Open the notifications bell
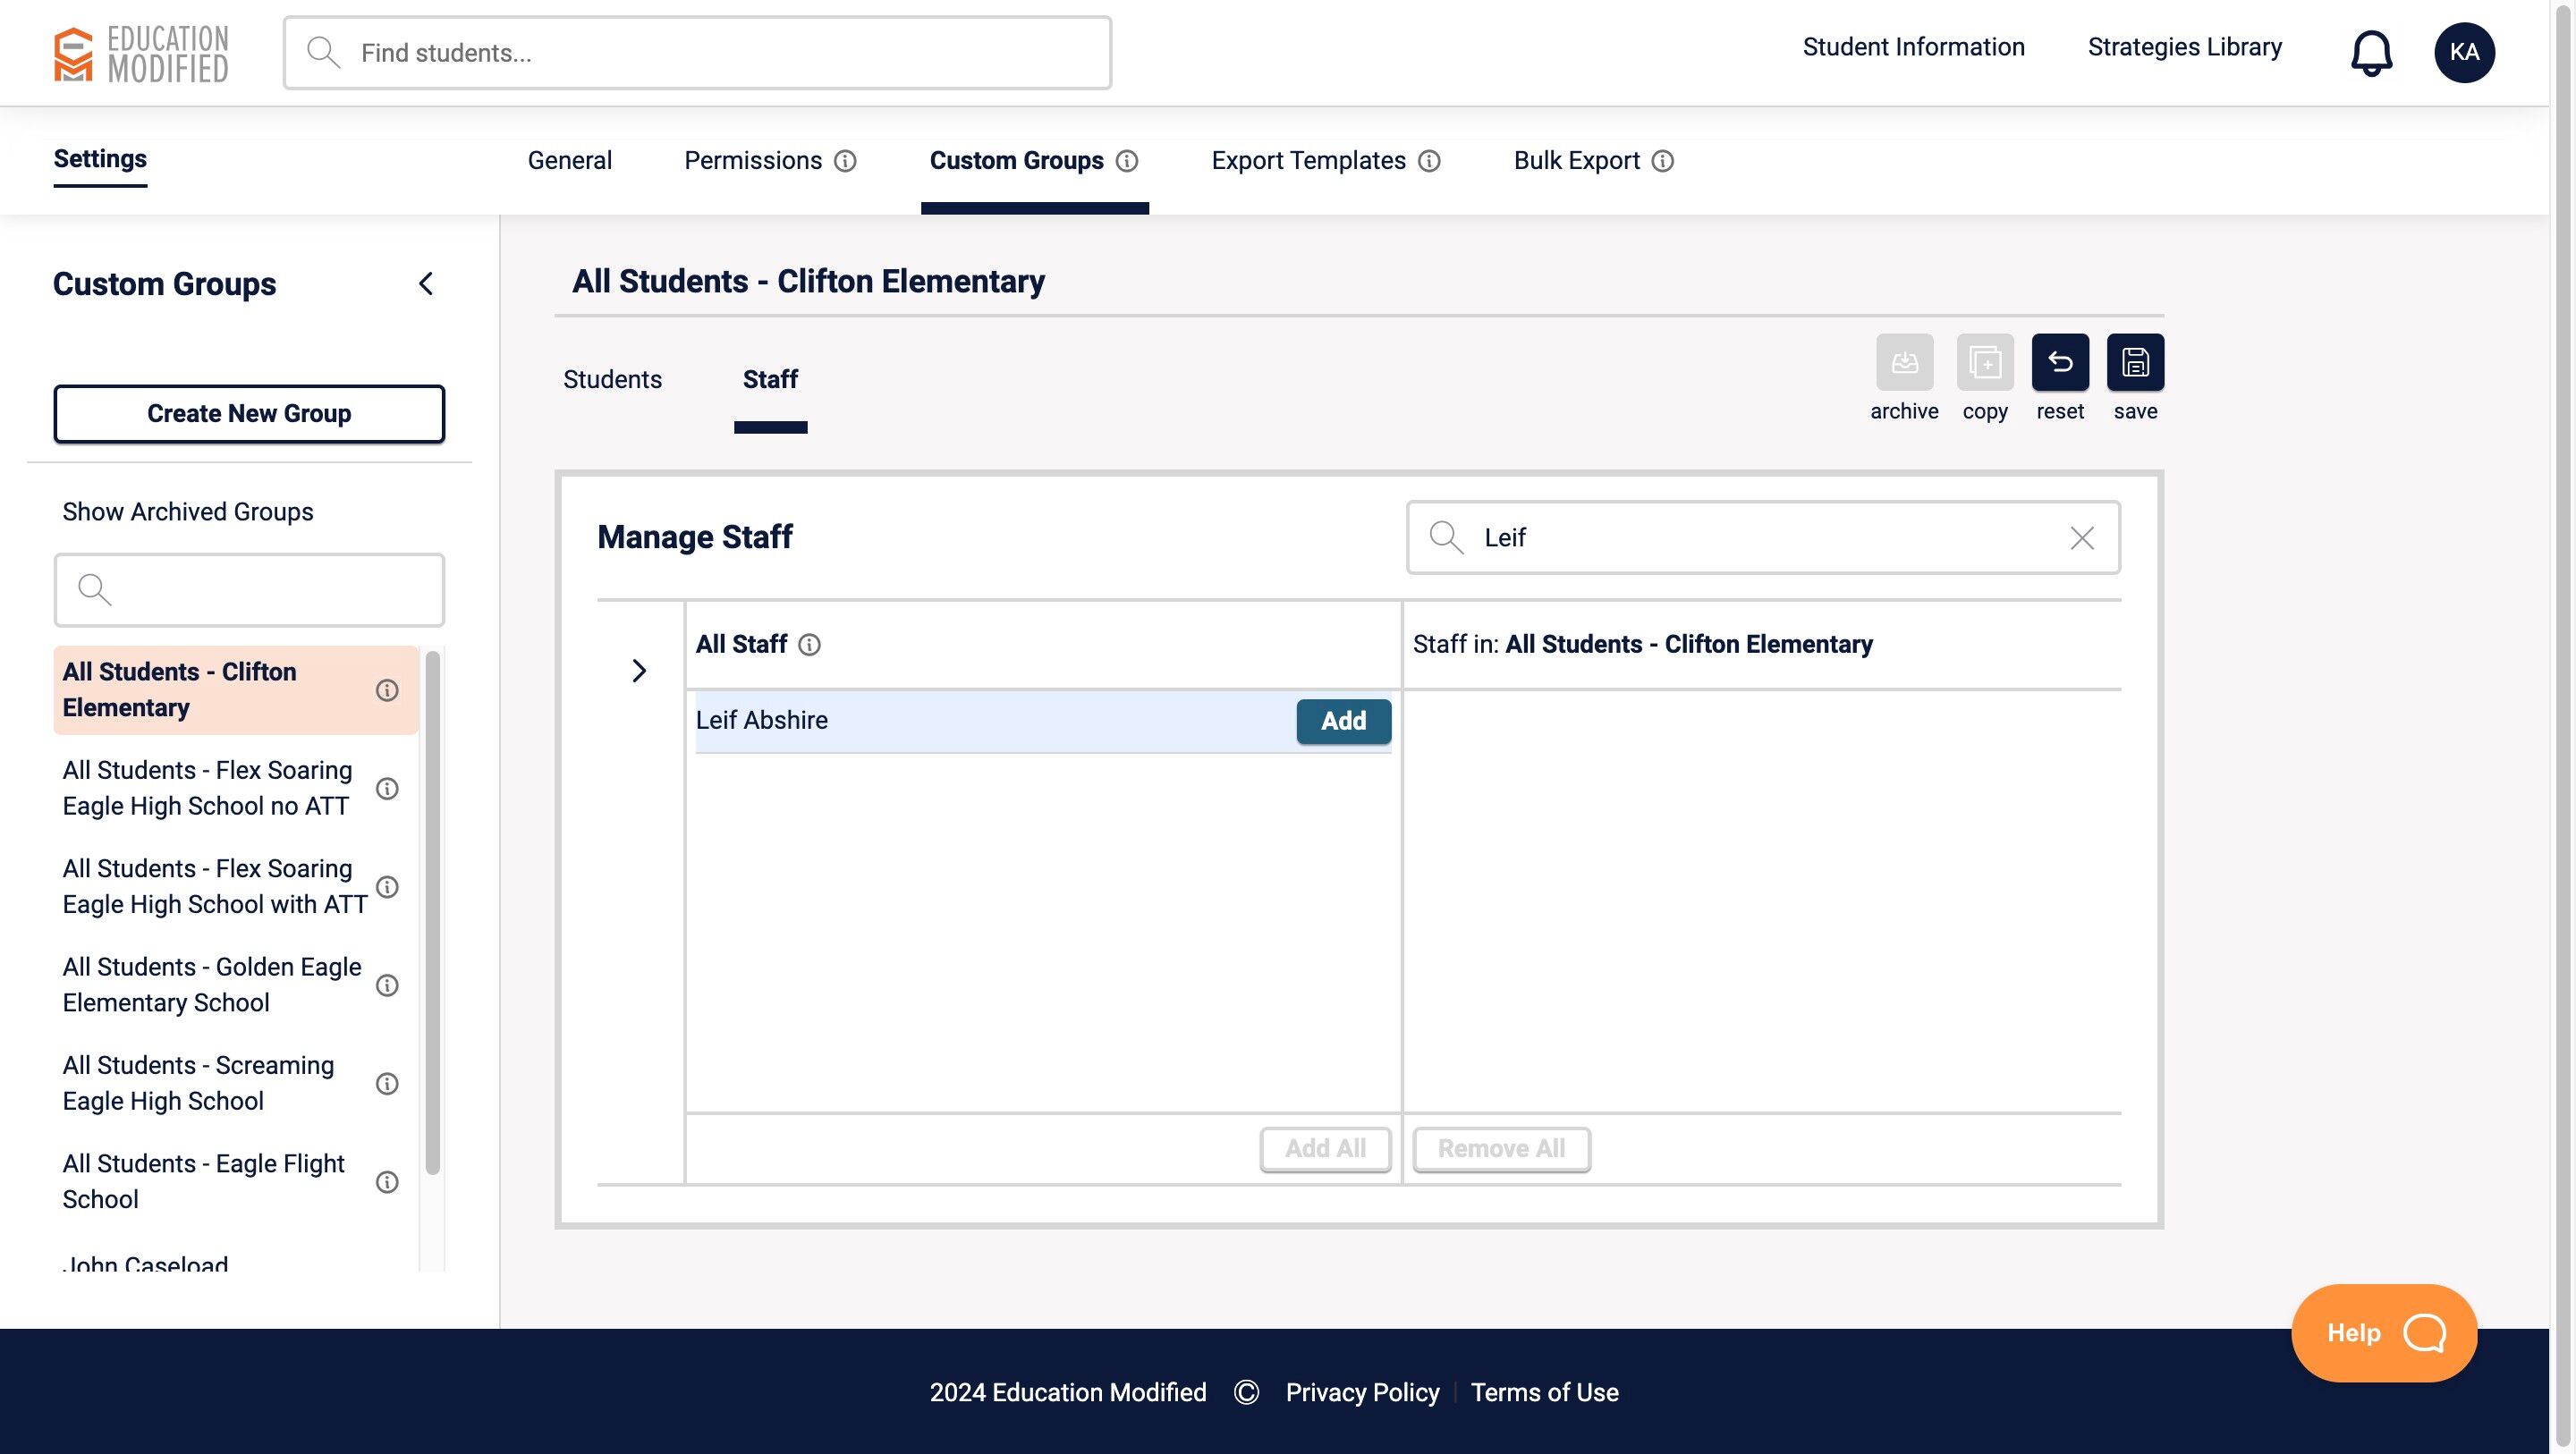Viewport: 2576px width, 1454px height. (x=2370, y=53)
